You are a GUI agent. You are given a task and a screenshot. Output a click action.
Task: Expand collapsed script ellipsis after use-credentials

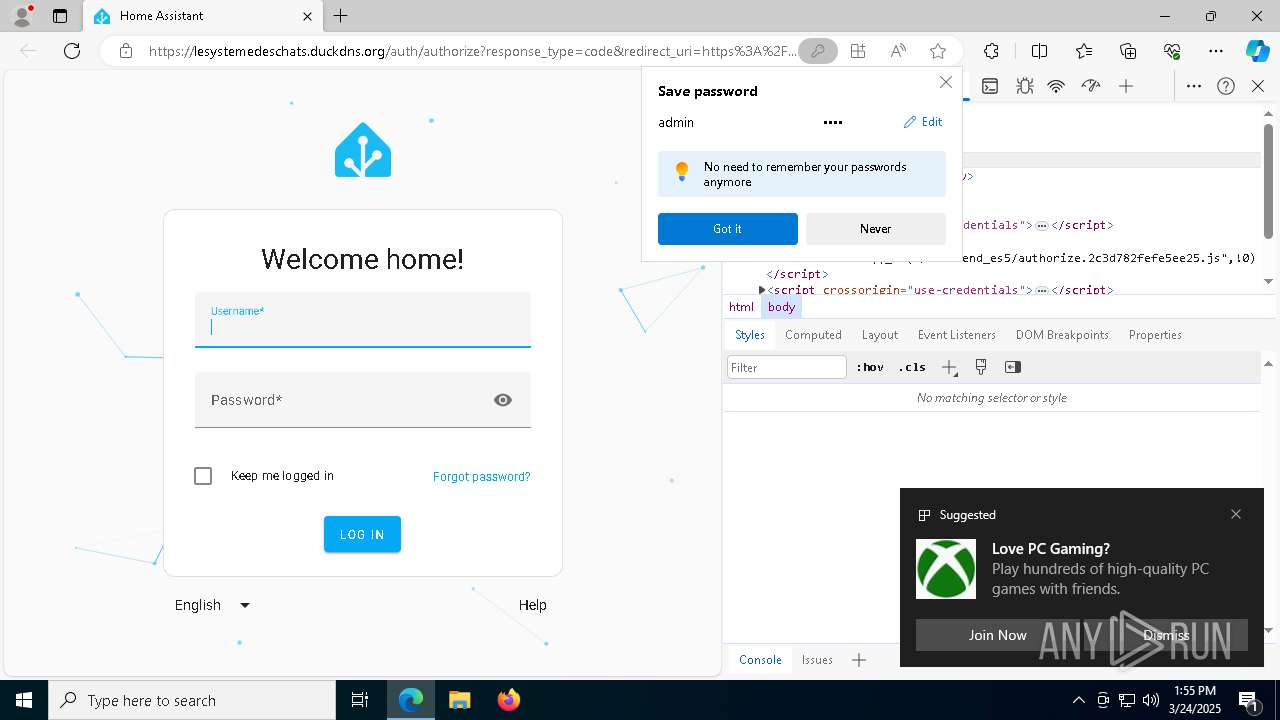click(1042, 290)
